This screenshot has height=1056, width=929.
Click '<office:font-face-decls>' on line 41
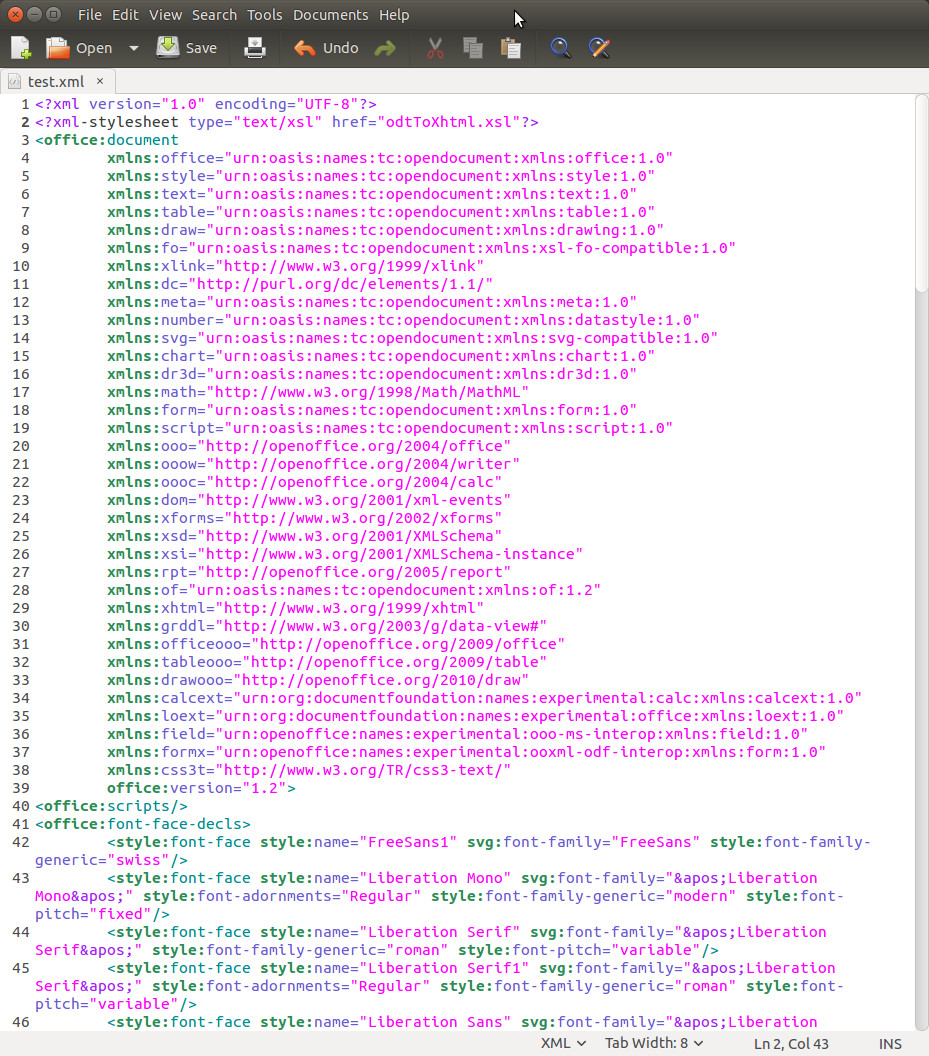pyautogui.click(x=143, y=824)
